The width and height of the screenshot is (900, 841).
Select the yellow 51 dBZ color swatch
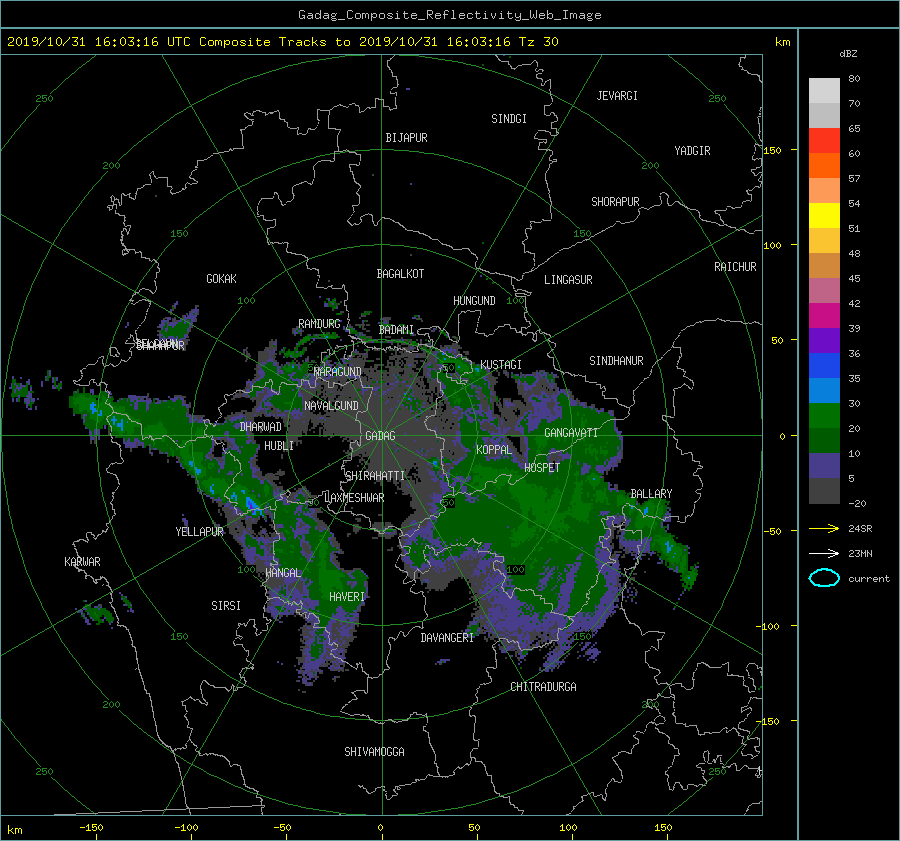pyautogui.click(x=824, y=215)
